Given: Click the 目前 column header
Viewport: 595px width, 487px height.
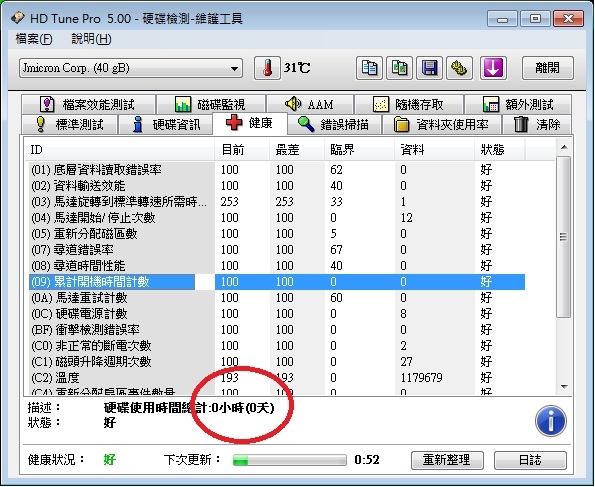Looking at the screenshot, I should 242,150.
